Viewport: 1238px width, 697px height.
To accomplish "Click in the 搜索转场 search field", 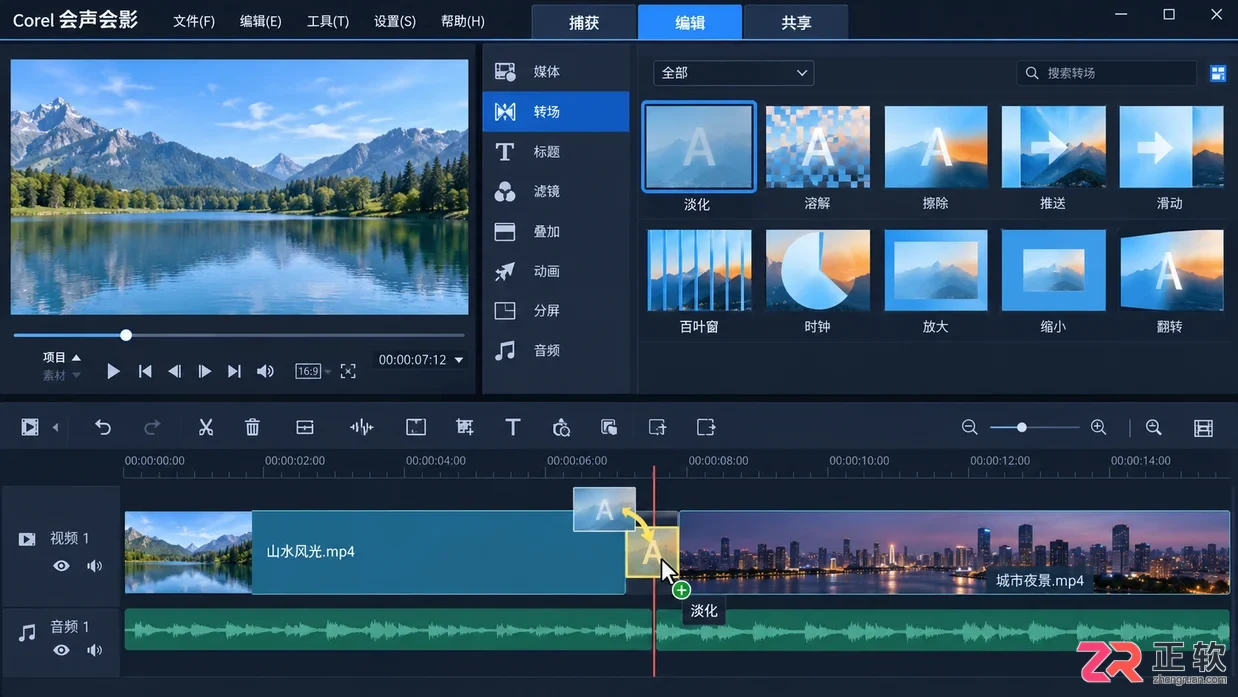I will coord(1107,73).
